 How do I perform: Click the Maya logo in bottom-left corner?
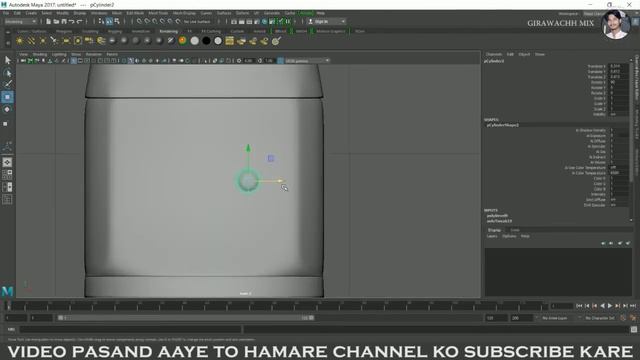point(7,291)
